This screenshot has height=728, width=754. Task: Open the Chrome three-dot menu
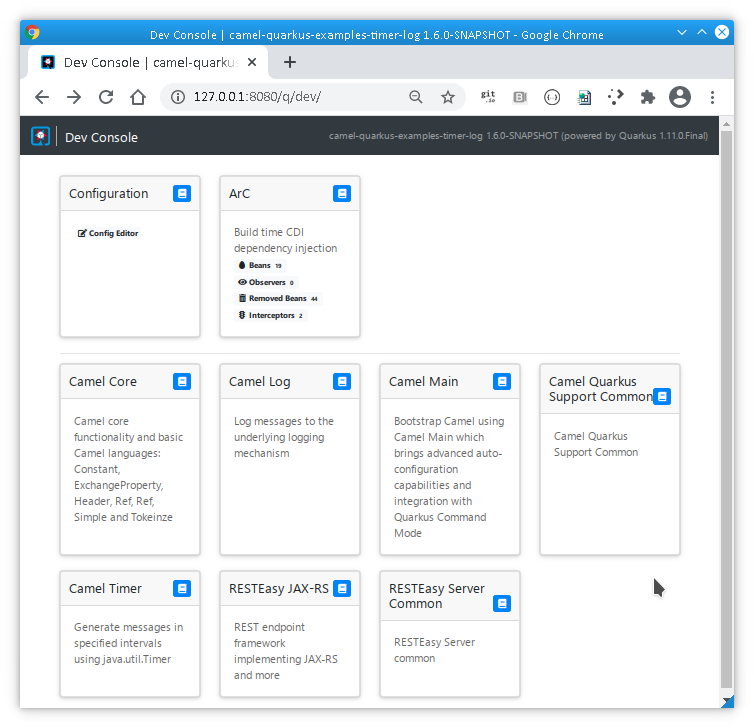[712, 97]
